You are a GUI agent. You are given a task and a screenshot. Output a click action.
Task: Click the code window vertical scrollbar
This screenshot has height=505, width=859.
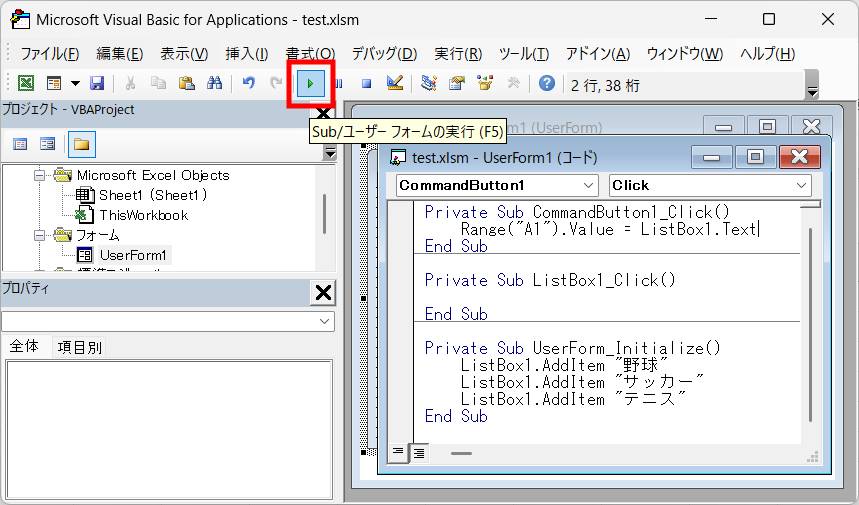[x=810, y=325]
